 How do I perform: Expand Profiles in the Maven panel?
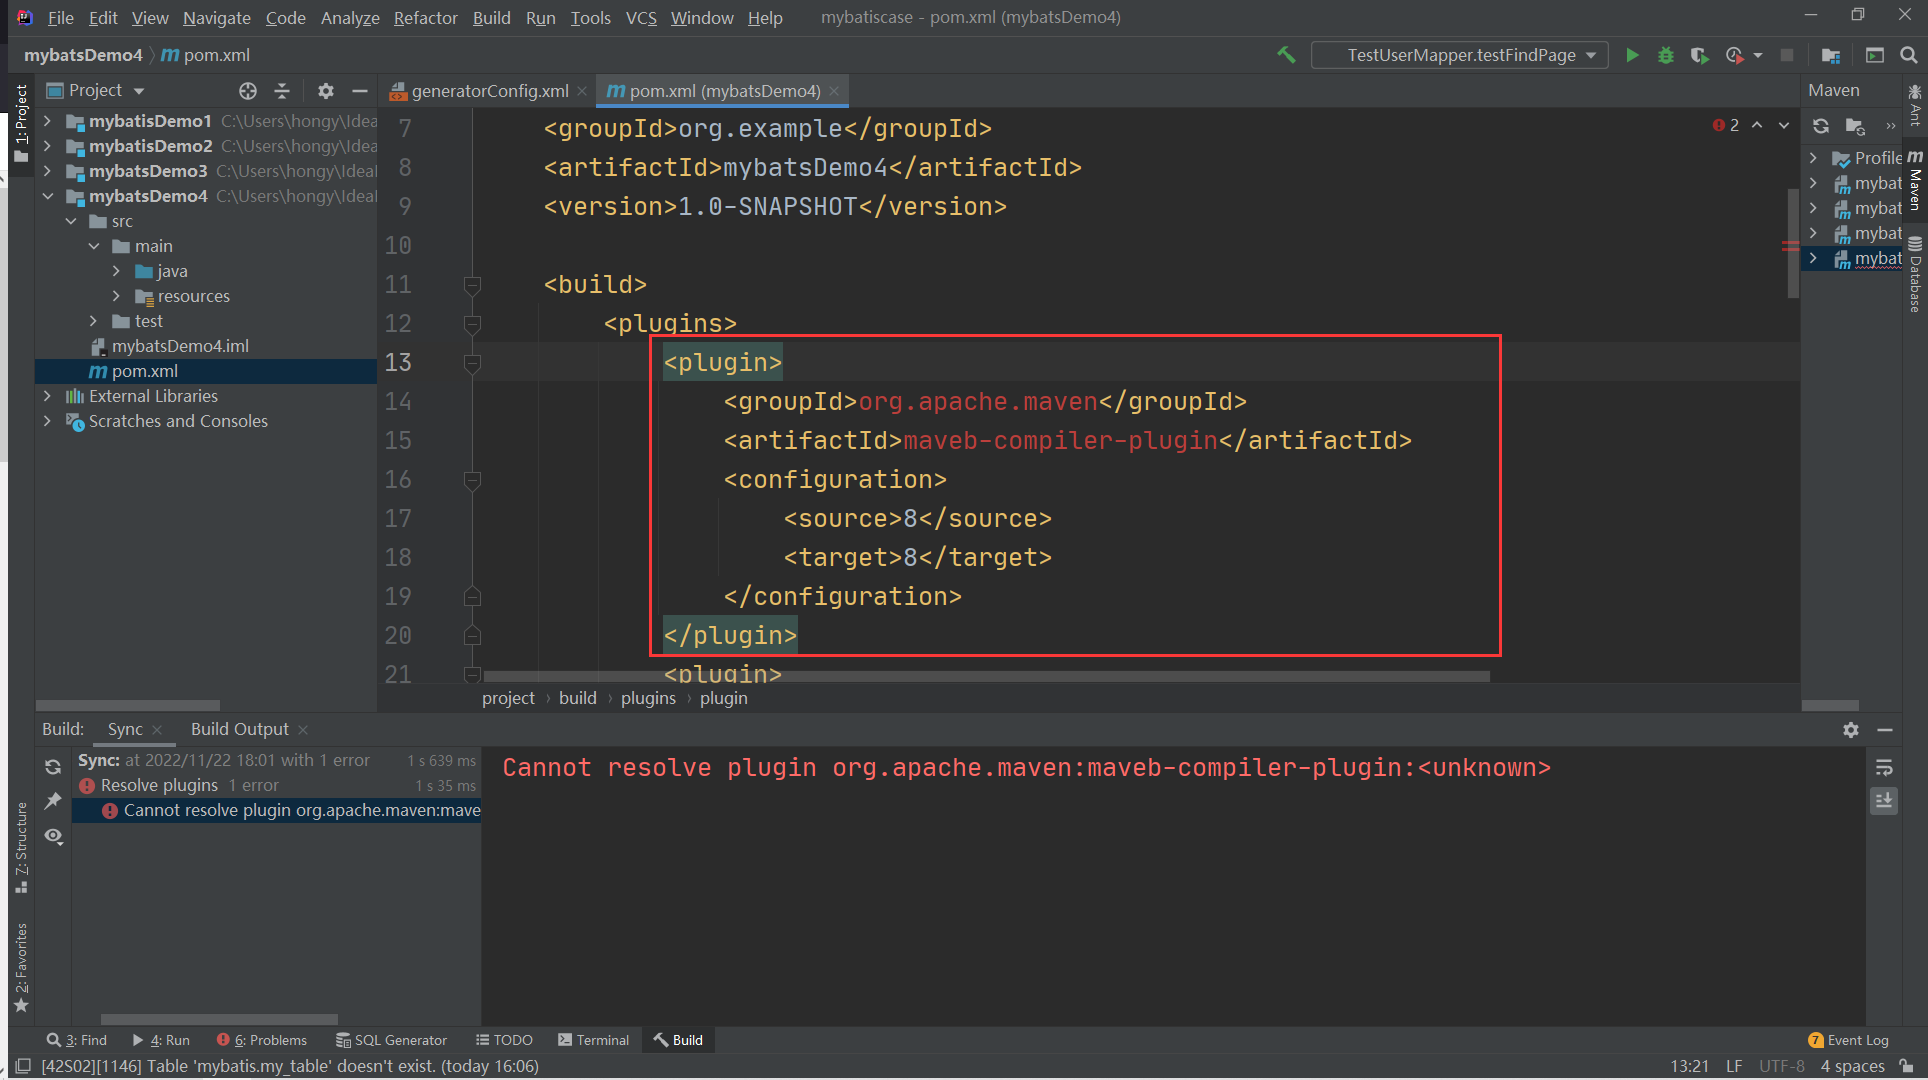click(x=1813, y=158)
